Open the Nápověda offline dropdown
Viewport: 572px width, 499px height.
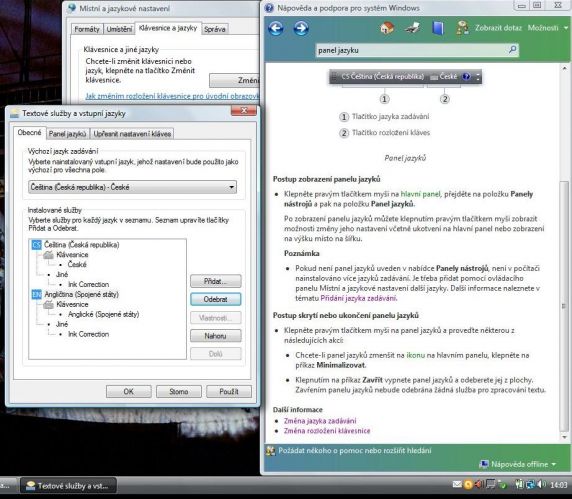[x=519, y=464]
